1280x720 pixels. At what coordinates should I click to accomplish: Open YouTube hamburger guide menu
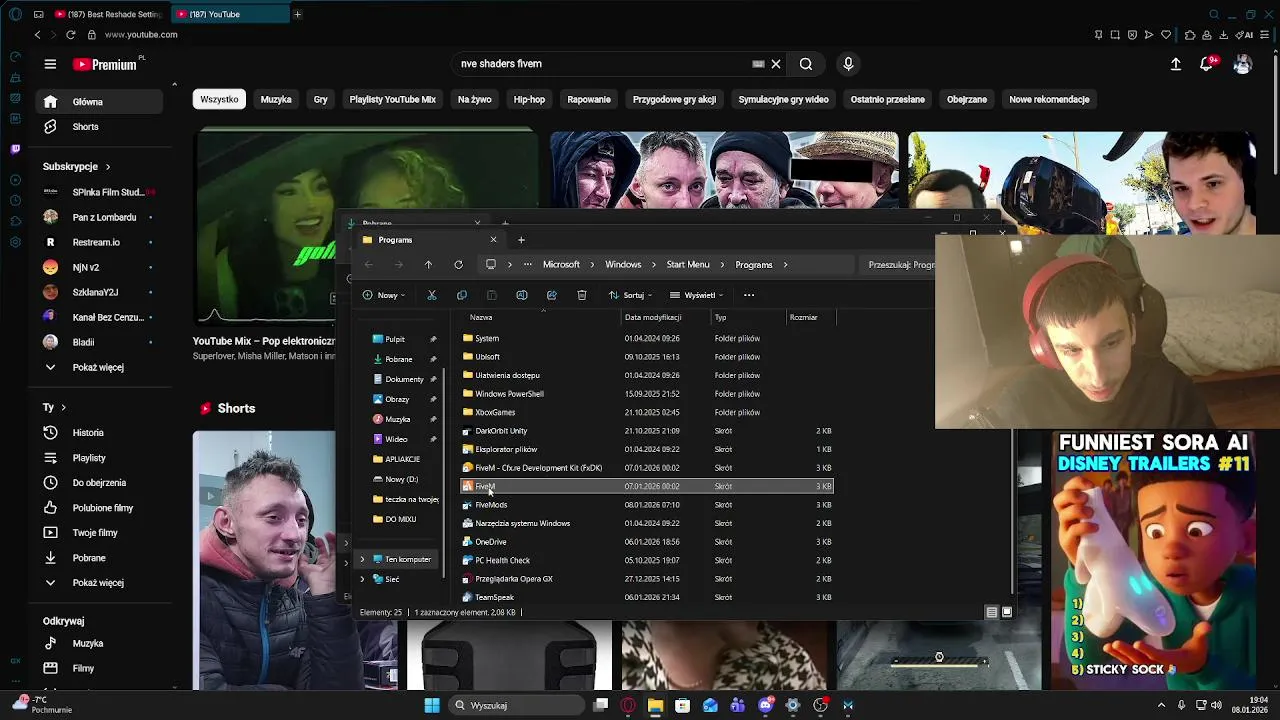pyautogui.click(x=50, y=64)
